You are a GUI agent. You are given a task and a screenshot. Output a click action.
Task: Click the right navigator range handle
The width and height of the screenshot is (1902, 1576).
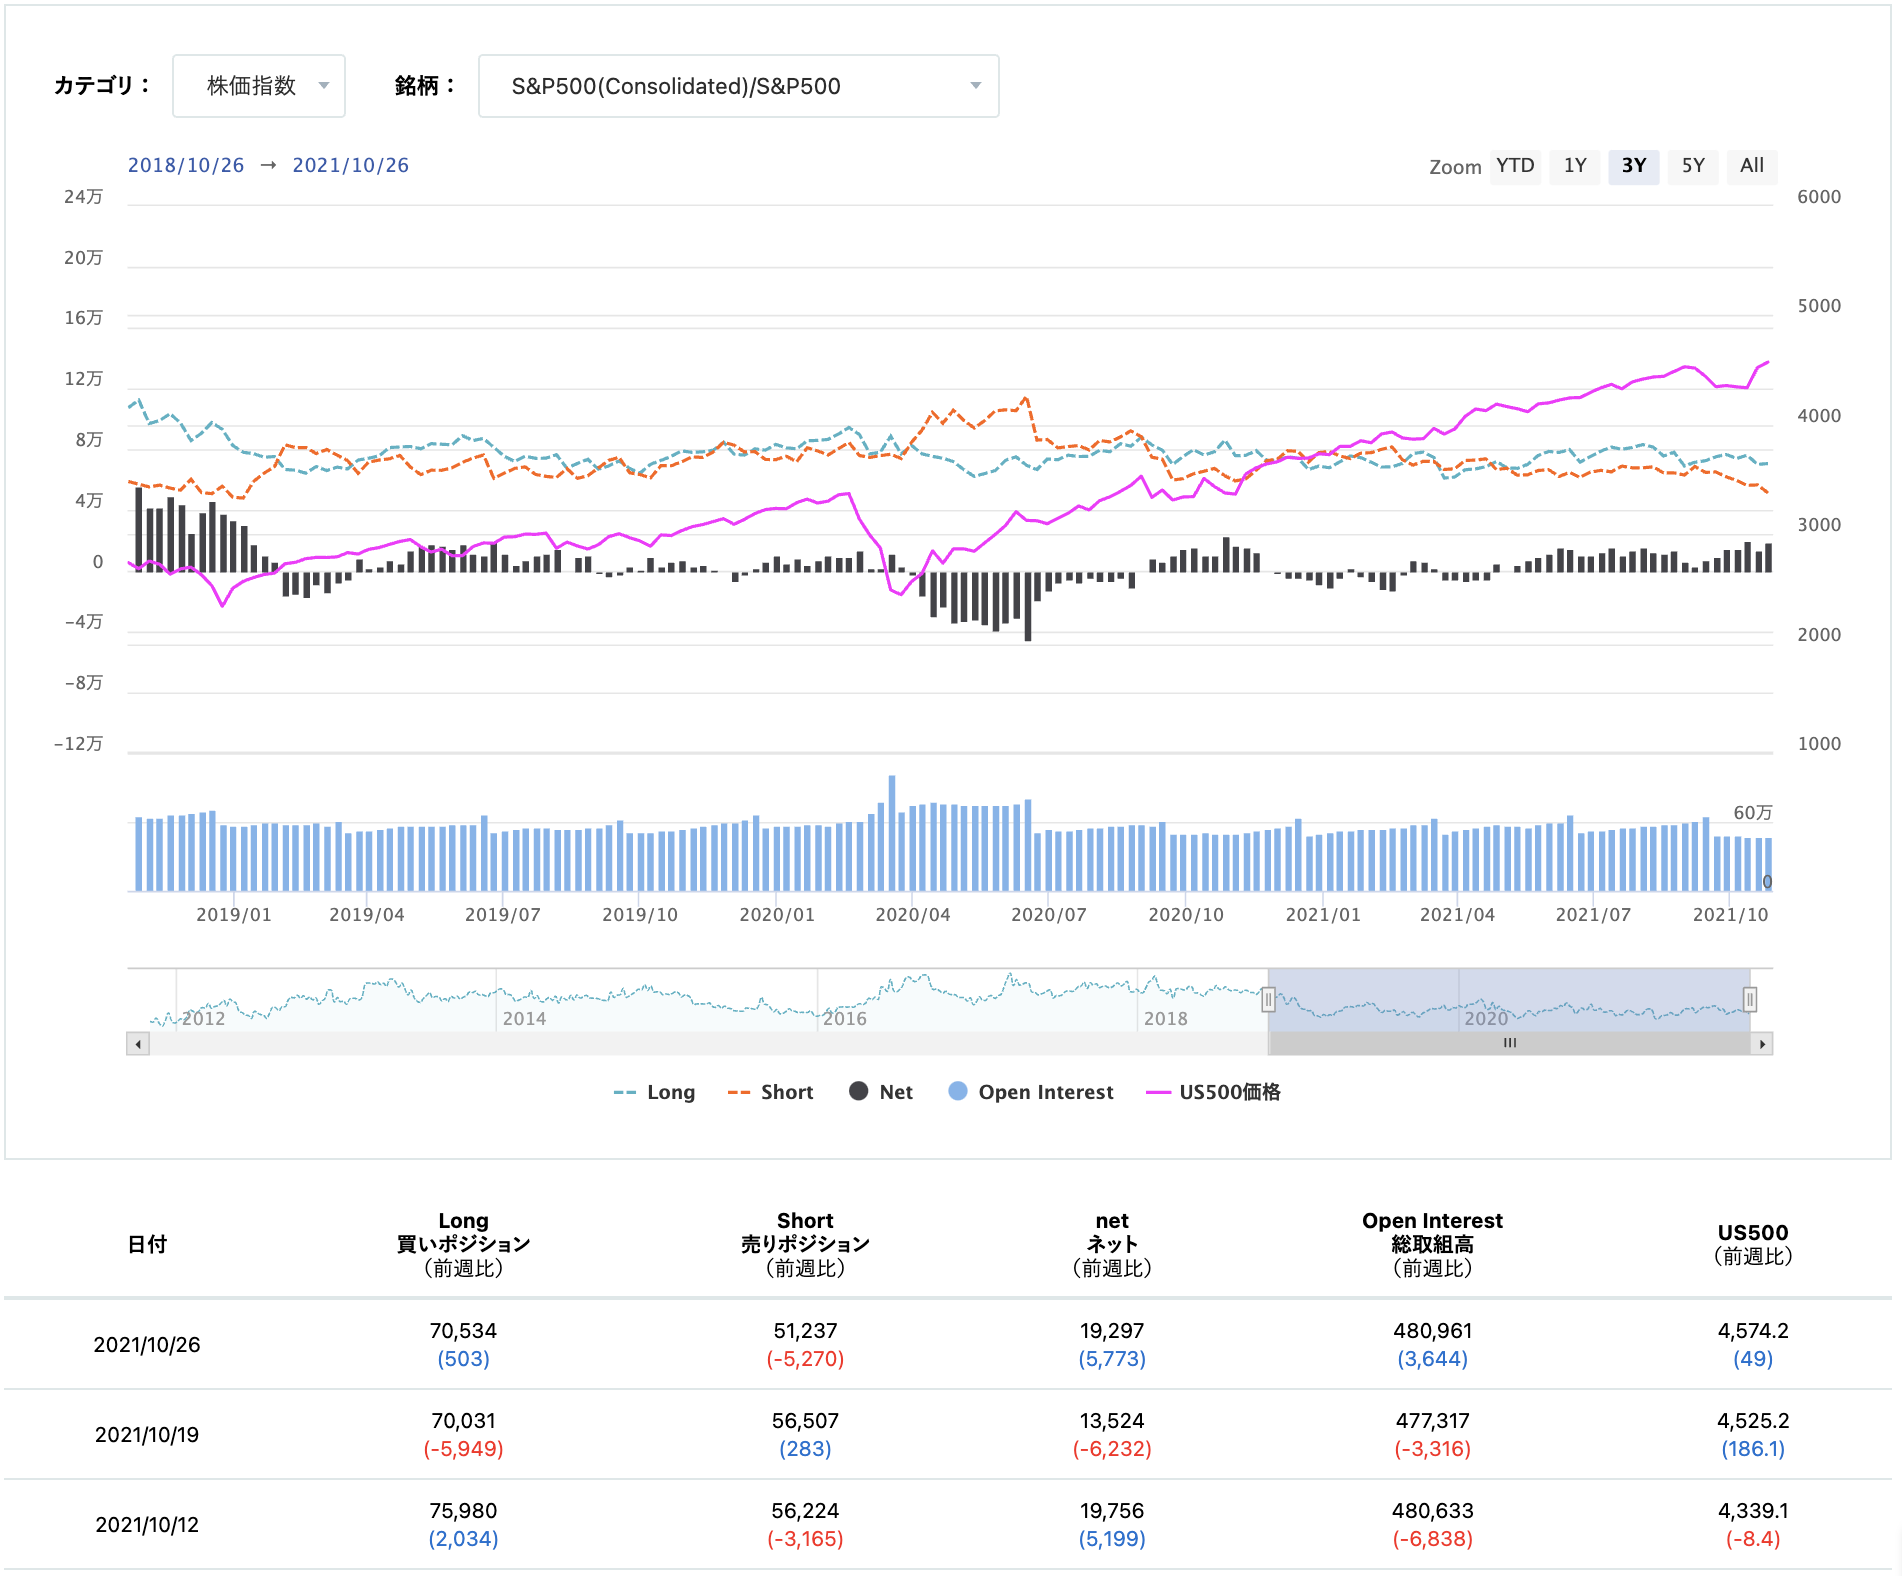pyautogui.click(x=1750, y=999)
